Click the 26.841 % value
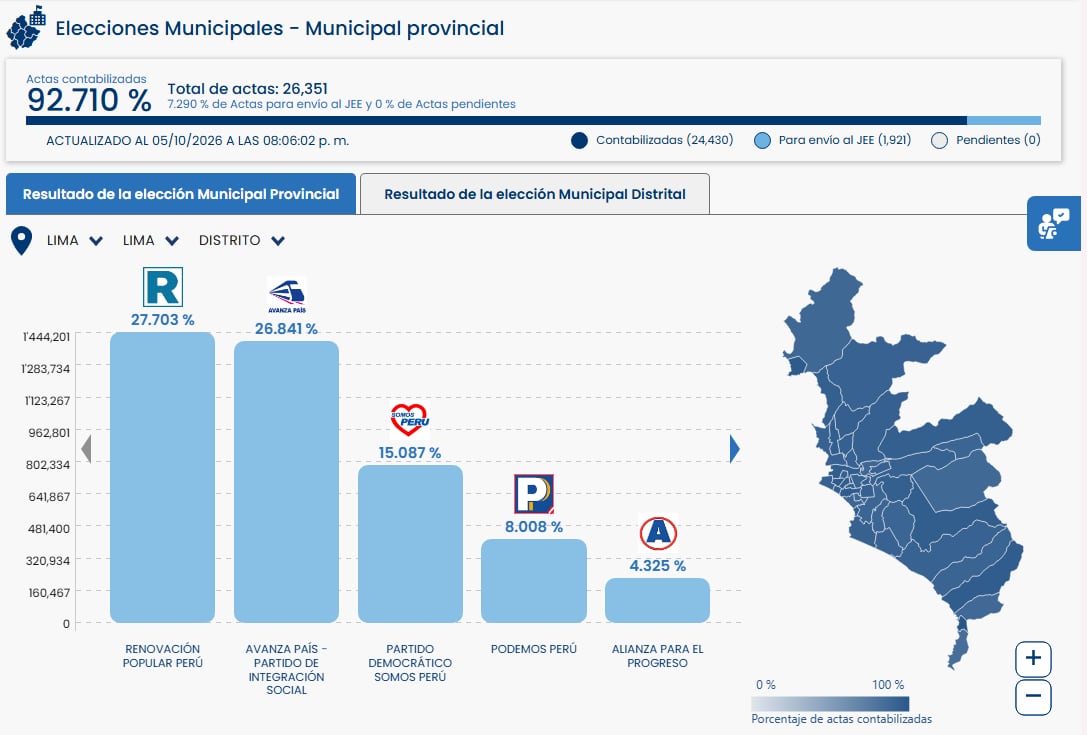The image size is (1087, 735). point(286,329)
